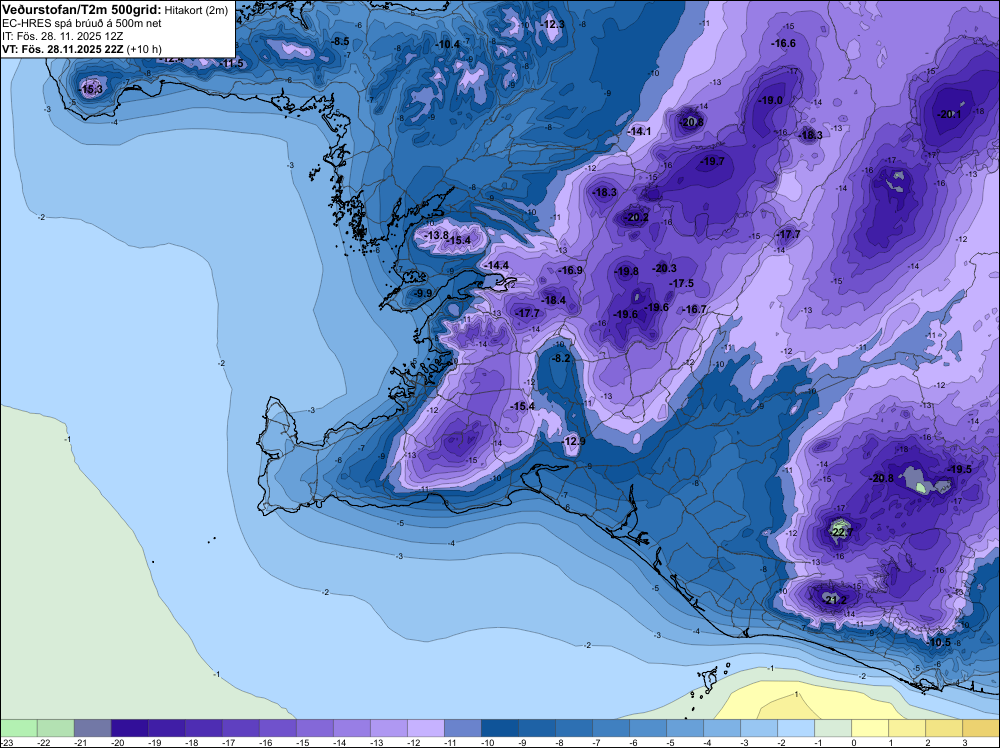The image size is (1000, 748).
Task: Click the -19.0 temperature value
Action: point(770,100)
